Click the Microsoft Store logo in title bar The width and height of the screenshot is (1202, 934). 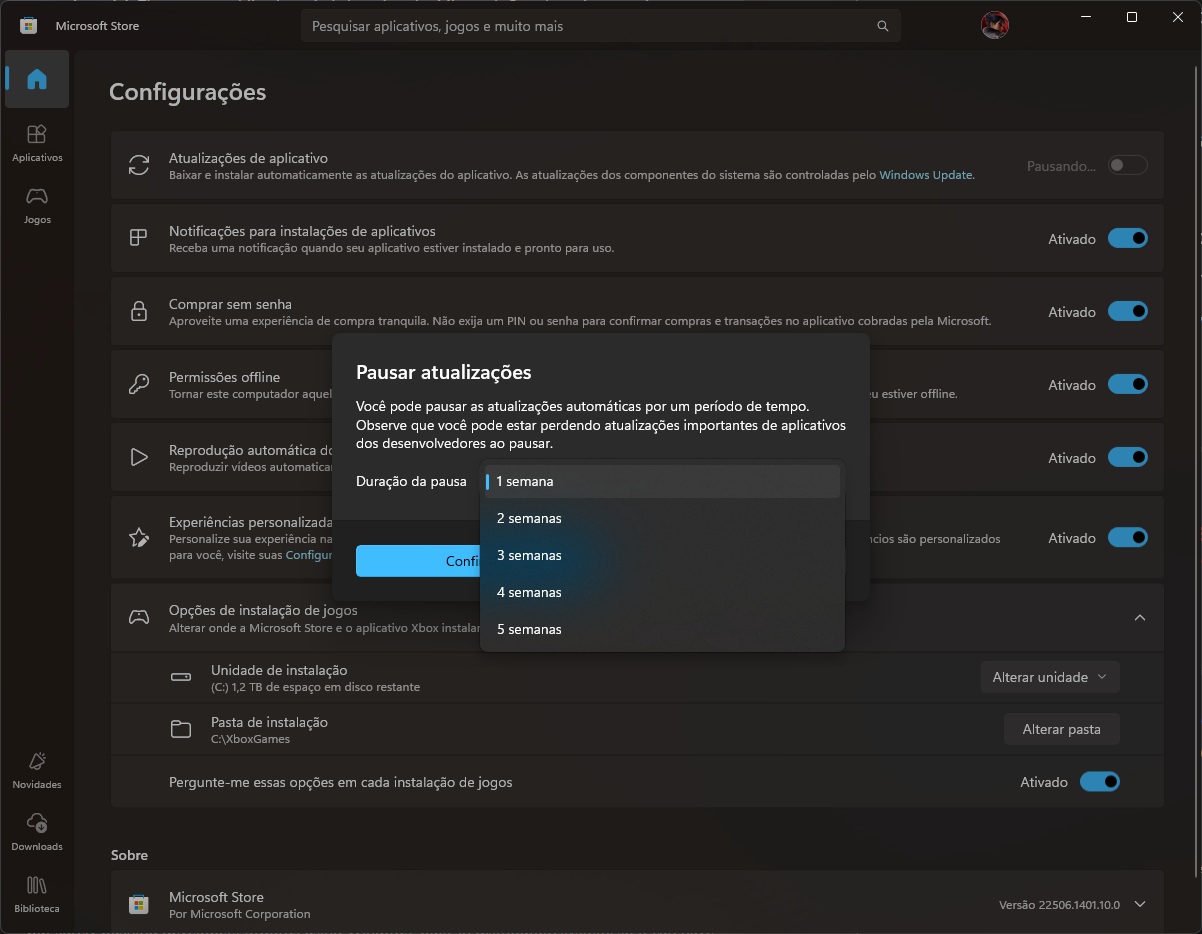pos(29,26)
